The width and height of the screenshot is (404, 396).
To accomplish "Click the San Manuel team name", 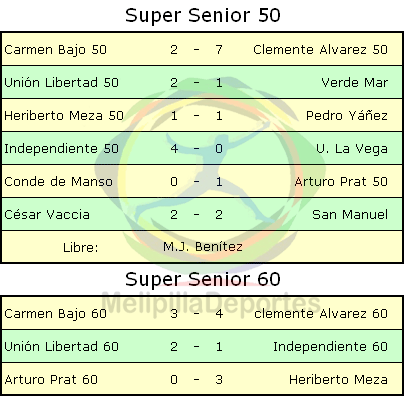I will 350,214.
